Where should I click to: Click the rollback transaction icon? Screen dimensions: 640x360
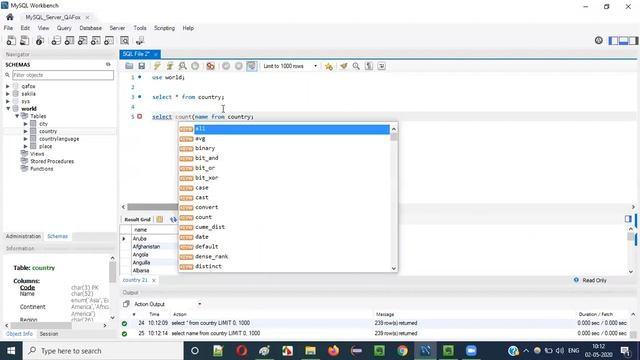[238, 66]
